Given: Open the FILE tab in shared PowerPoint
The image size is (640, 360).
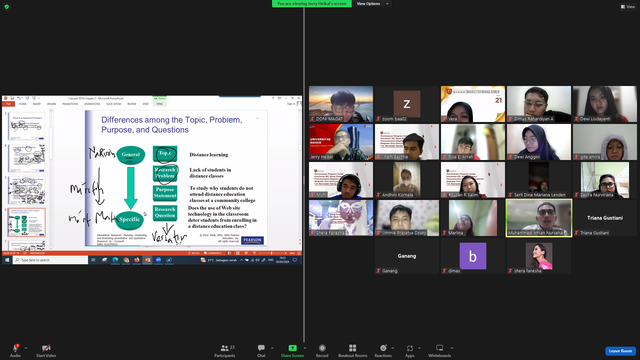Looking at the screenshot, I should (8, 104).
